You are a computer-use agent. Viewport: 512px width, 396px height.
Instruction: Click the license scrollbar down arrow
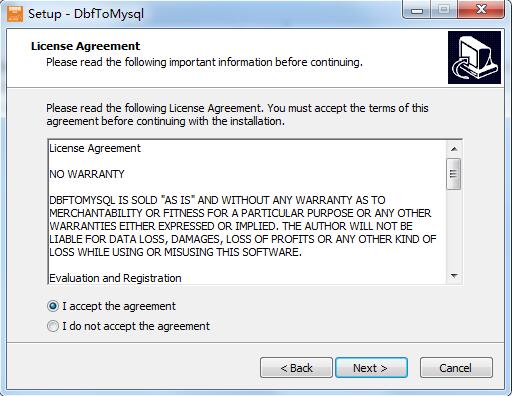pos(454,276)
